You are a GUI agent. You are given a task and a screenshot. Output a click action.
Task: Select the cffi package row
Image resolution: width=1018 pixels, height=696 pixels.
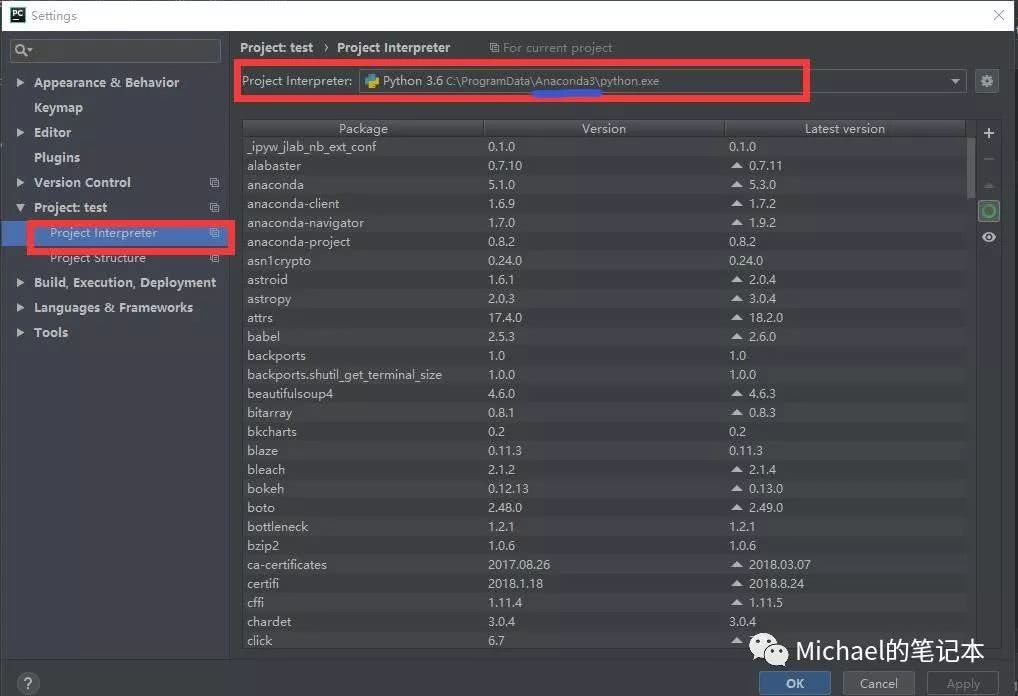604,603
